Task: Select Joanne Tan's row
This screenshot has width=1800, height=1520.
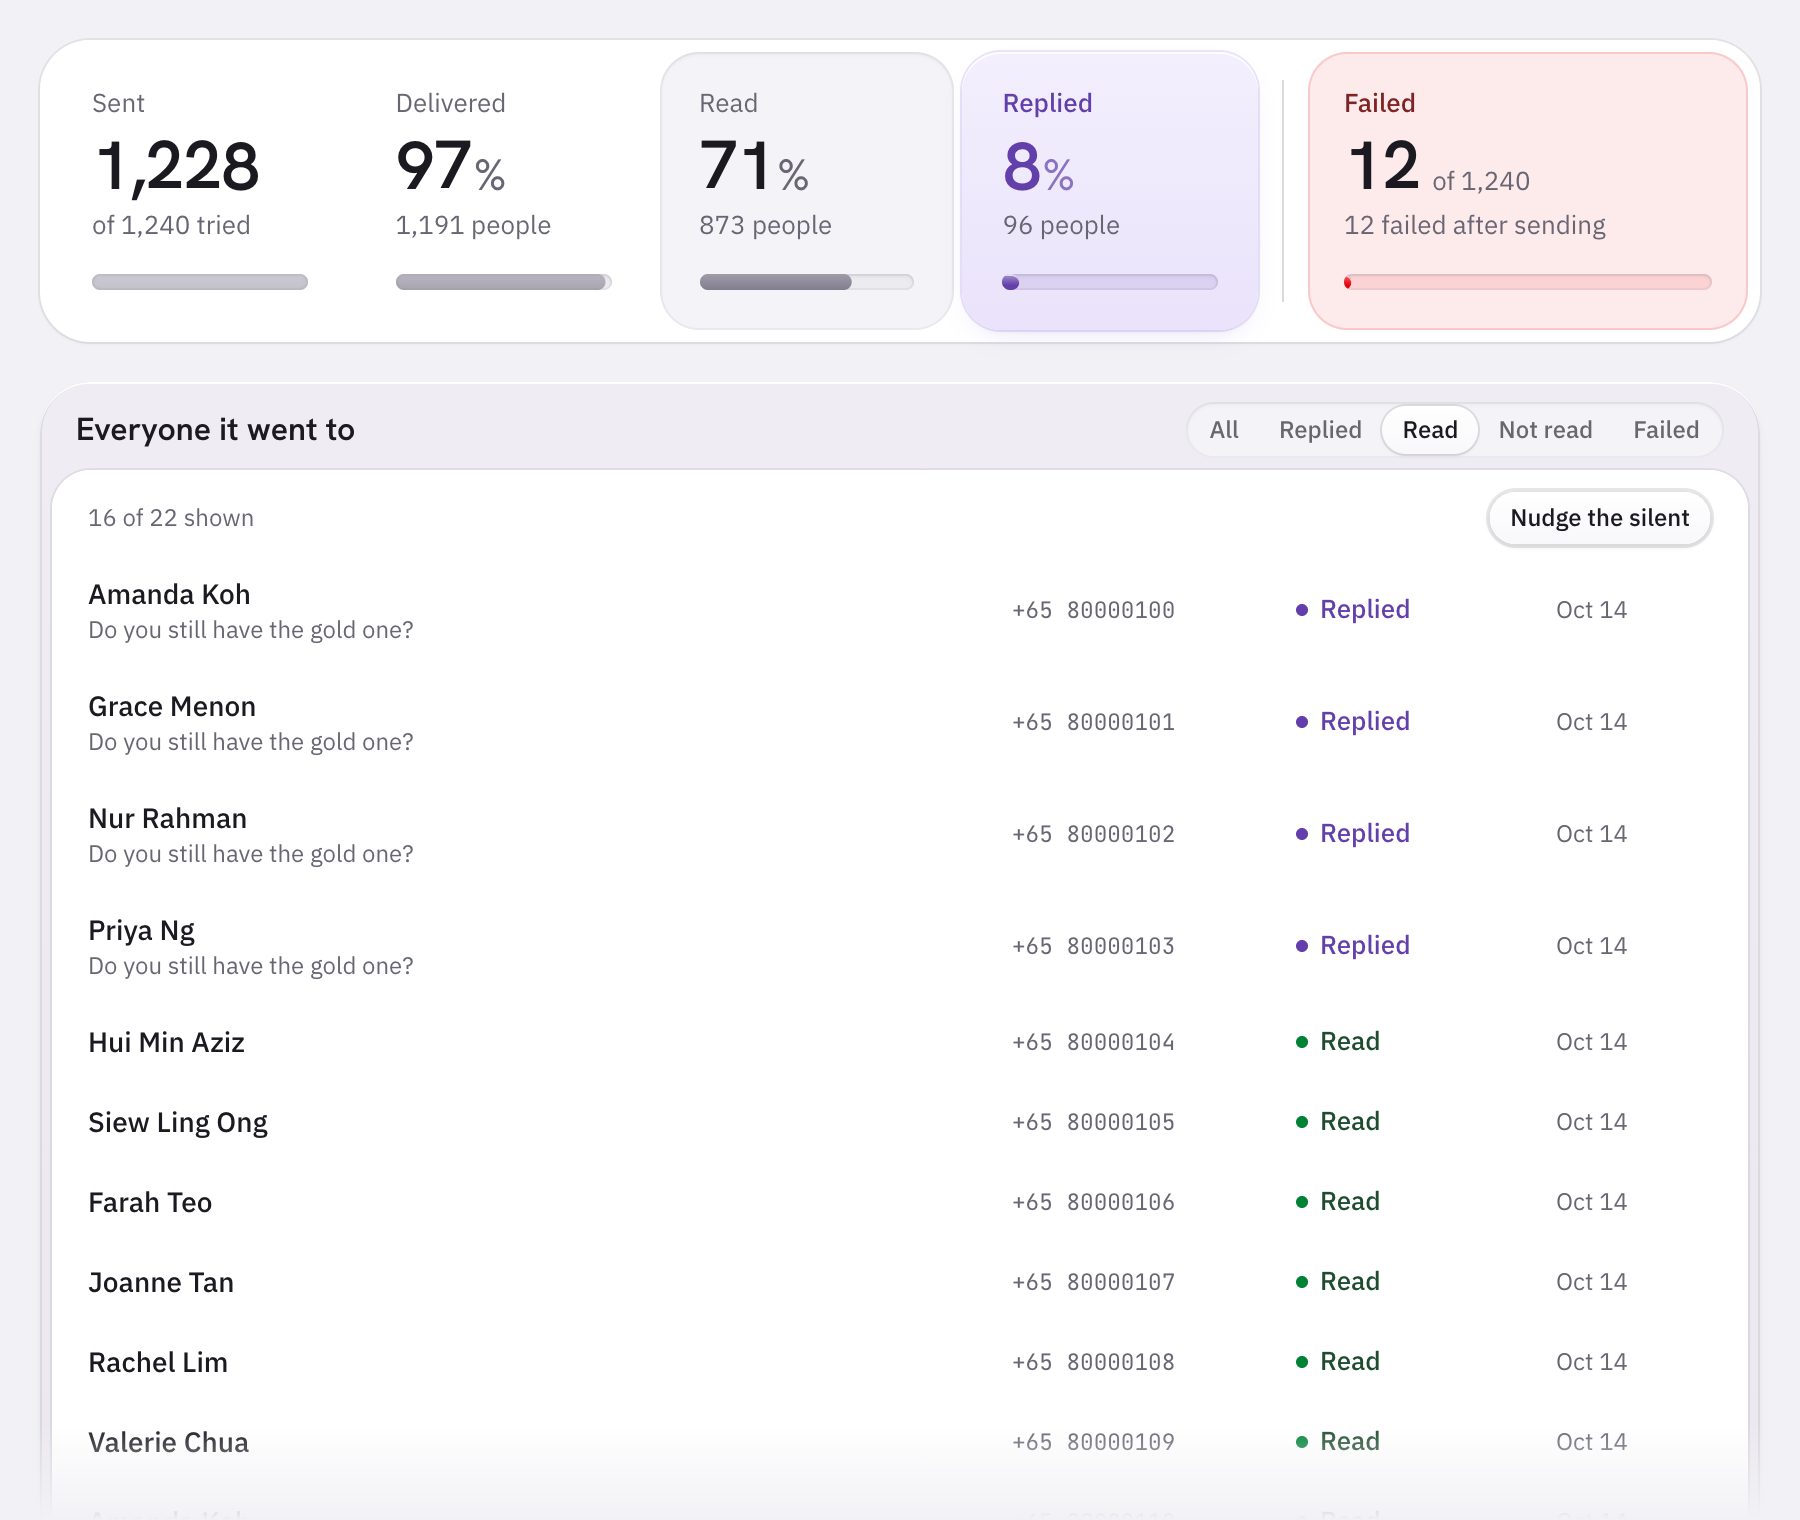Action: pyautogui.click(x=900, y=1282)
